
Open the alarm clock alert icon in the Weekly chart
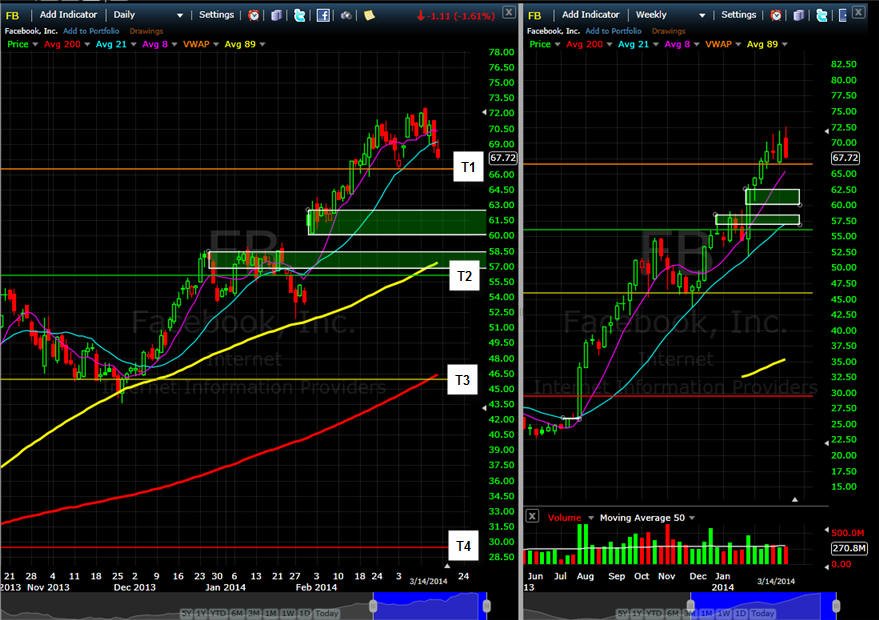776,15
